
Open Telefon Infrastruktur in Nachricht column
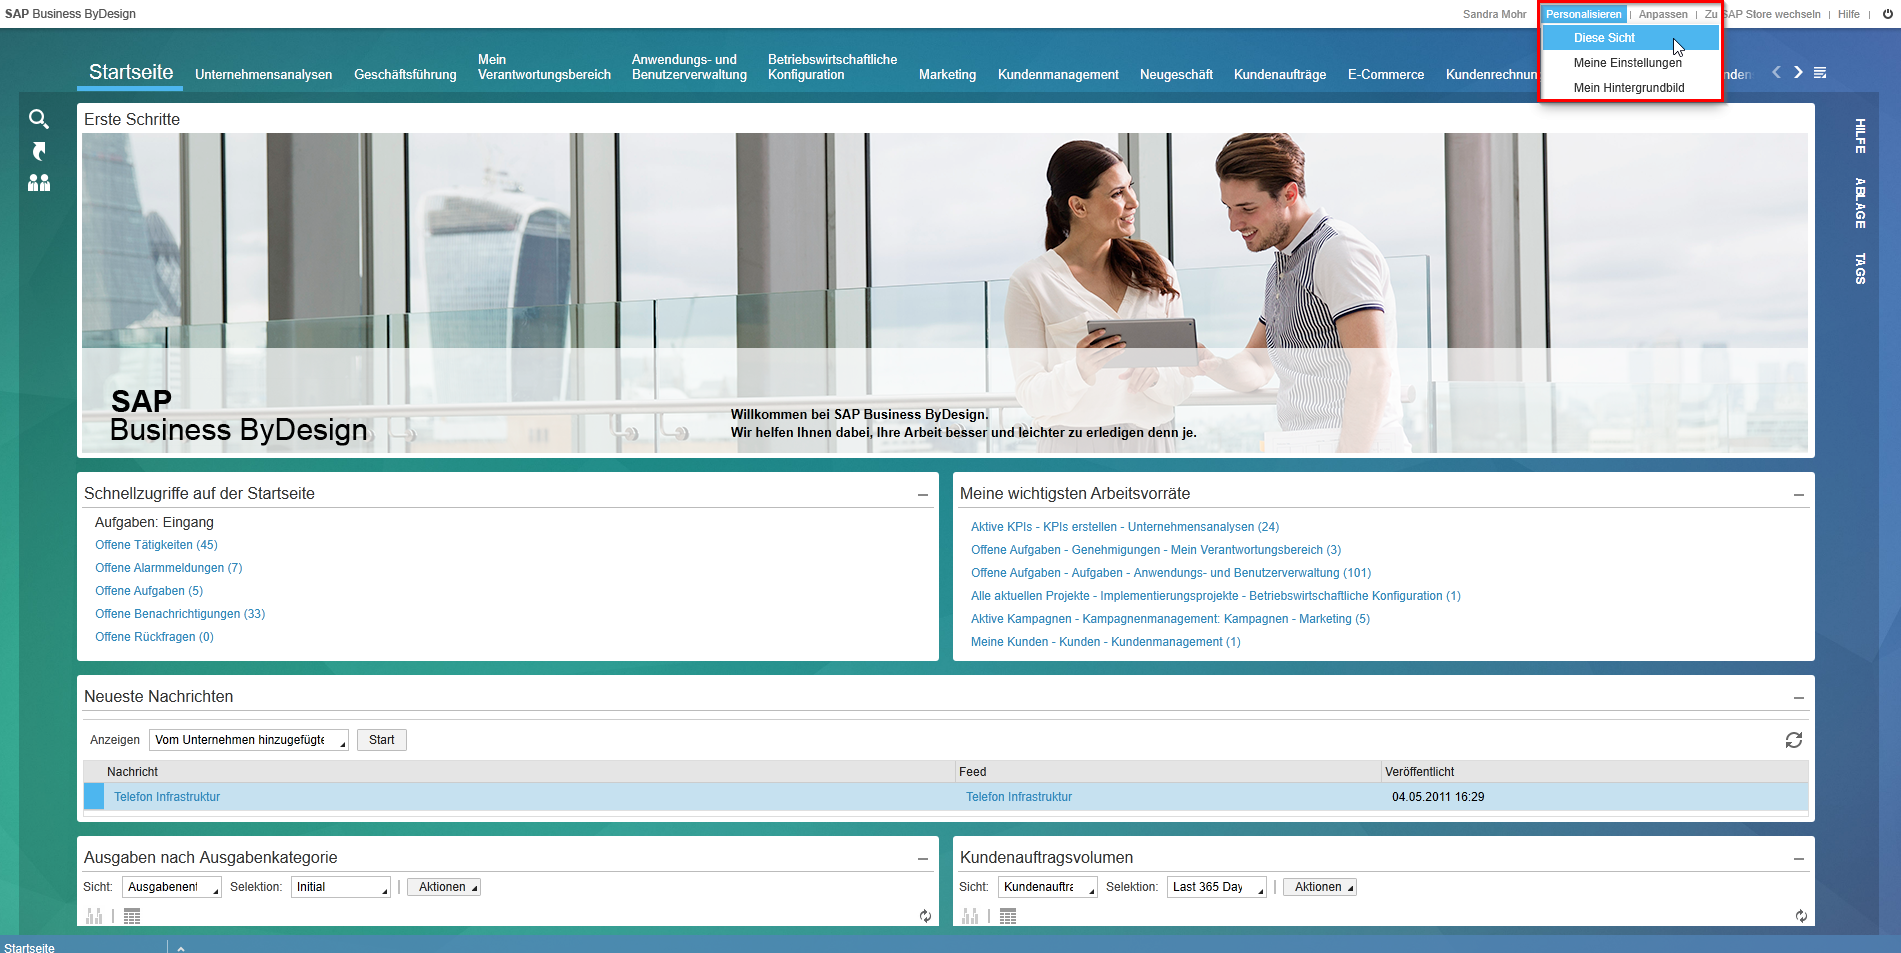pyautogui.click(x=167, y=797)
